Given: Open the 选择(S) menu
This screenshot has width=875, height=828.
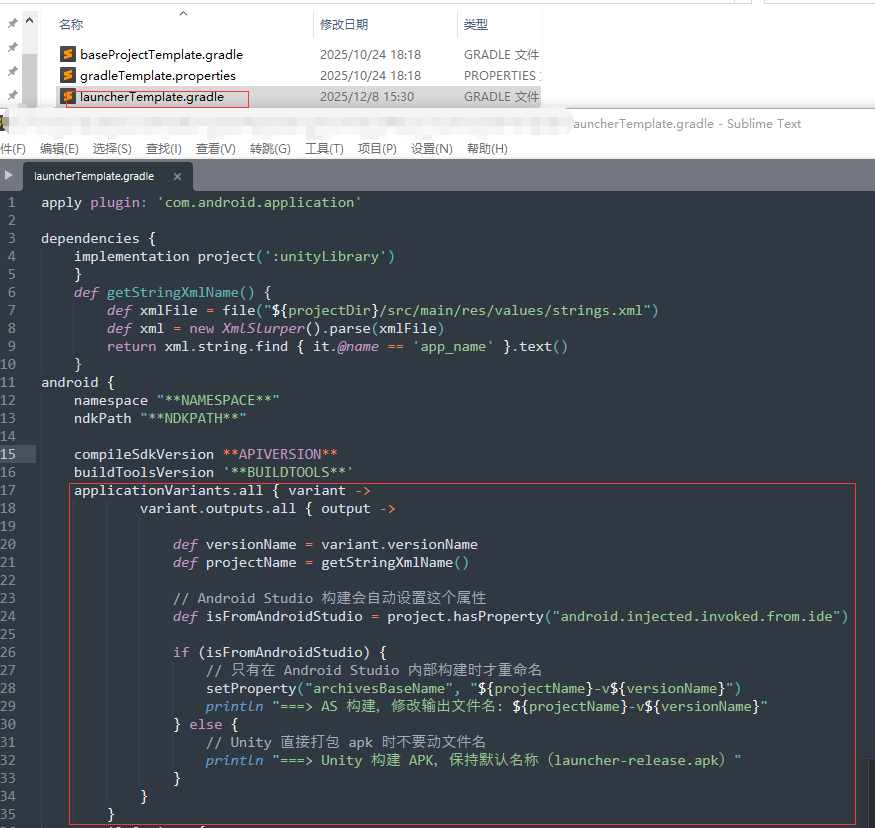Looking at the screenshot, I should point(112,149).
